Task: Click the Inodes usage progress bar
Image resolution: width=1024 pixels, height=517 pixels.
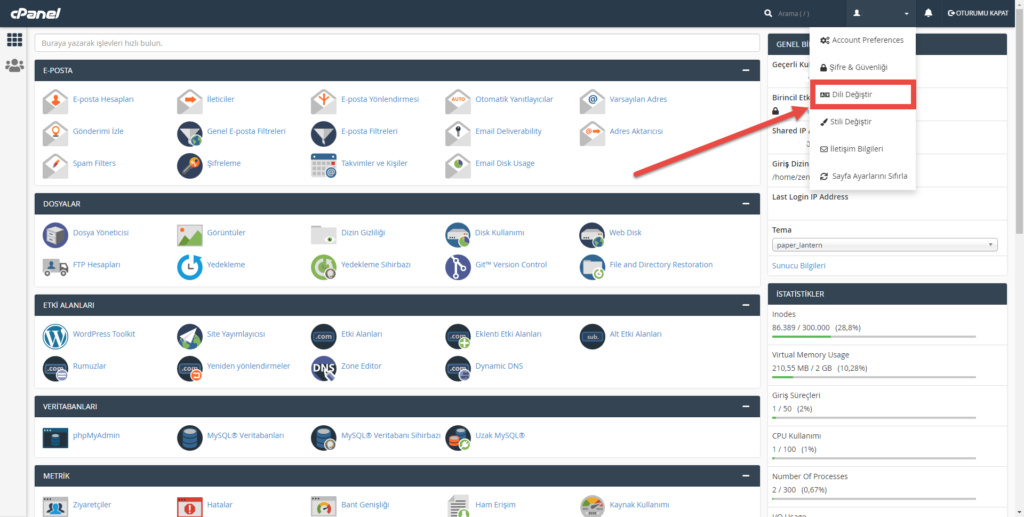Action: 874,337
